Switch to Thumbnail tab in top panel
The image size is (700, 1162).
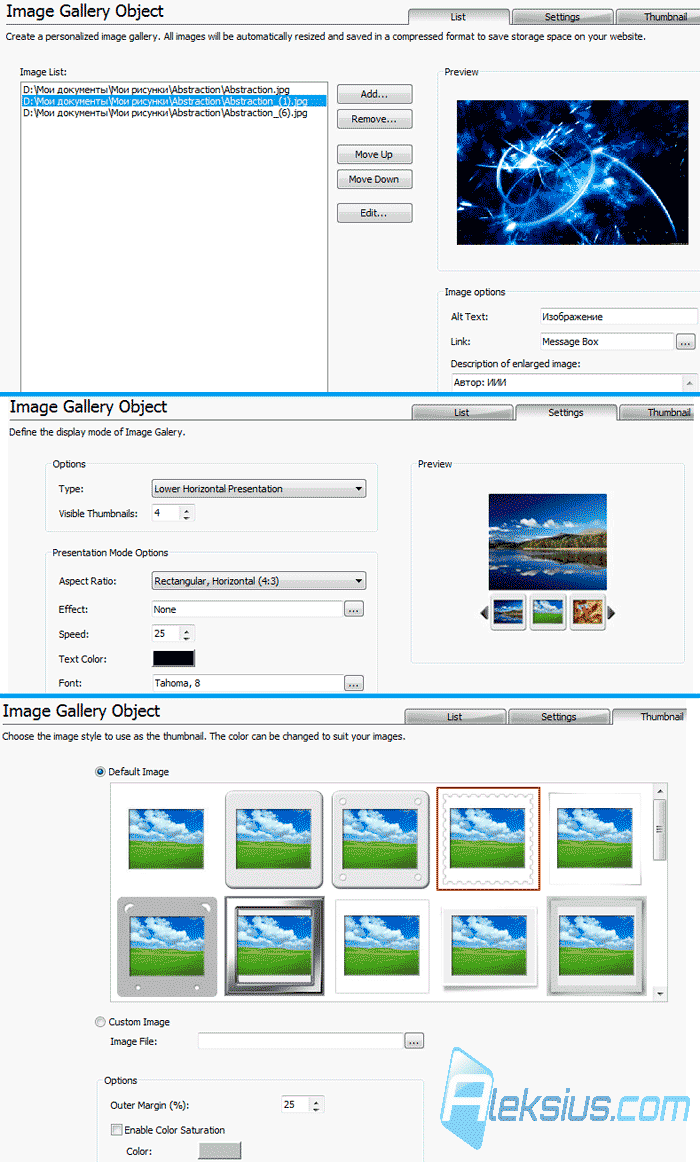[x=659, y=16]
